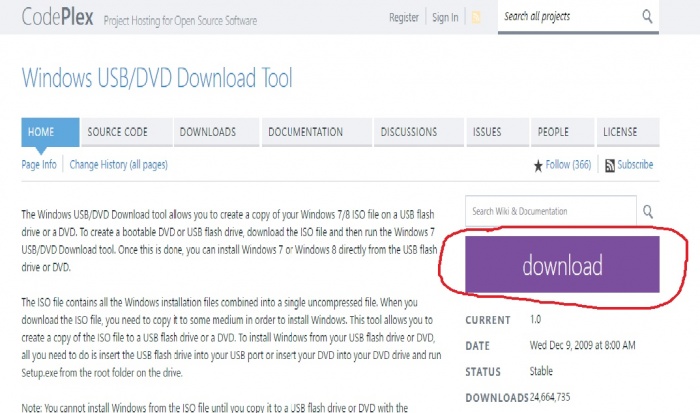Click the CURRENT label
This screenshot has height=413, width=700.
pyautogui.click(x=488, y=320)
